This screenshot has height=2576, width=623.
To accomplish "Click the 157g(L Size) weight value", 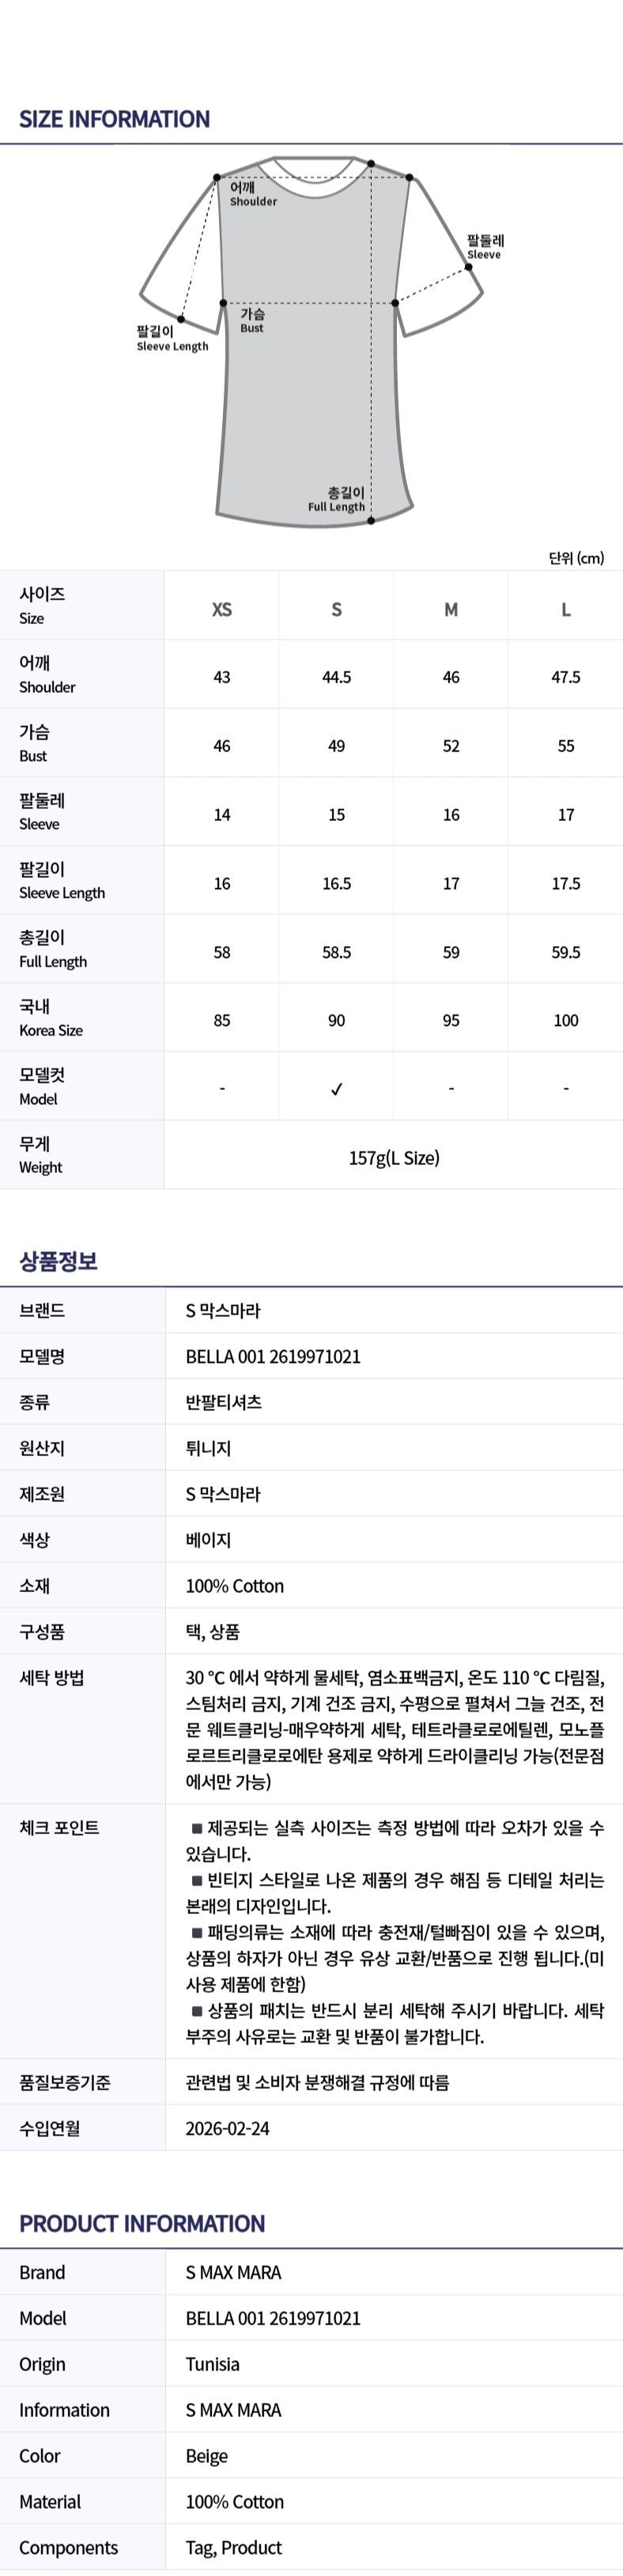I will (x=394, y=1158).
